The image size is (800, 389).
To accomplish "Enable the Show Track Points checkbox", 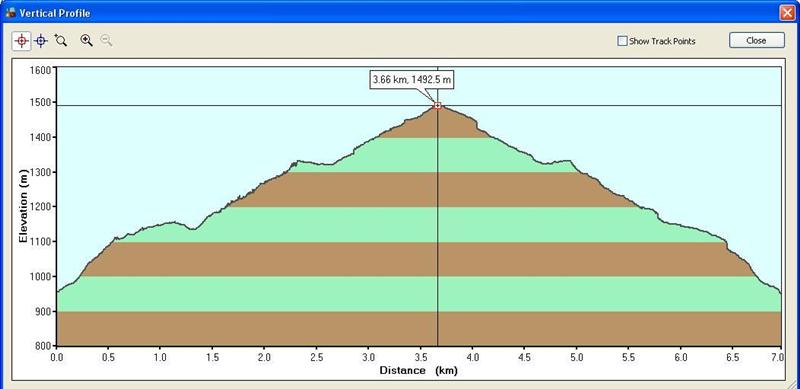I will coord(622,41).
